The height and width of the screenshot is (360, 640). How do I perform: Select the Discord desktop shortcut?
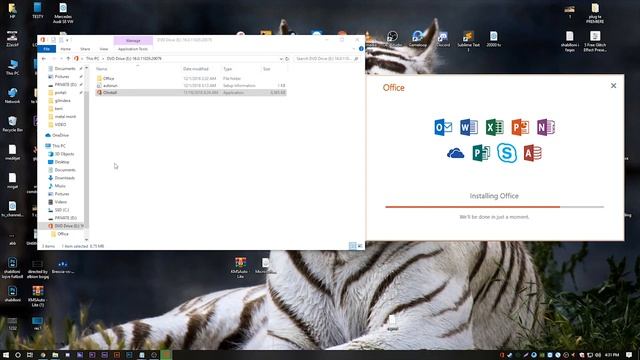pyautogui.click(x=443, y=40)
